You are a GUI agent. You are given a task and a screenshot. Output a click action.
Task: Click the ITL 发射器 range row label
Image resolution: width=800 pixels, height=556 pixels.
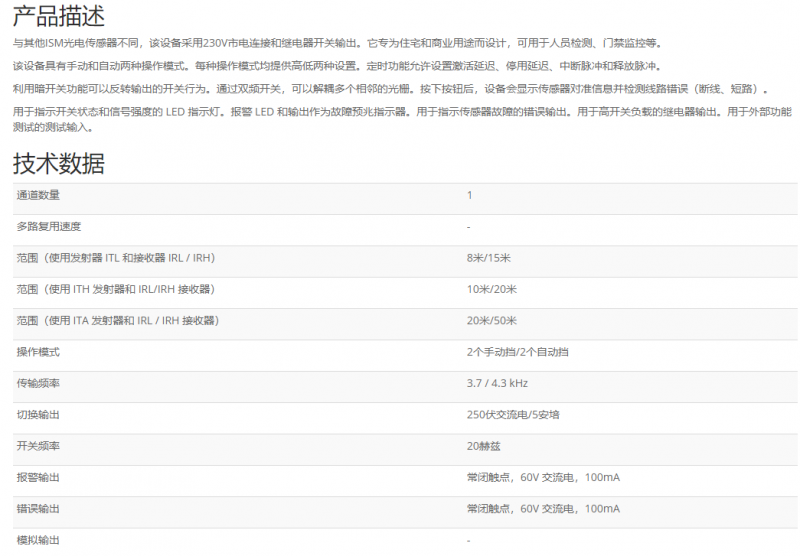tap(116, 258)
